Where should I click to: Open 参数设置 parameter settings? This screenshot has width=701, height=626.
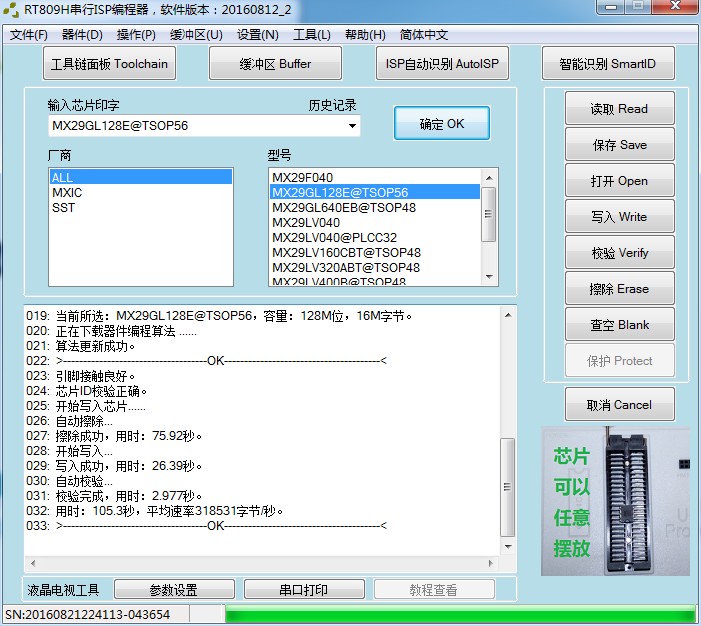[x=174, y=590]
